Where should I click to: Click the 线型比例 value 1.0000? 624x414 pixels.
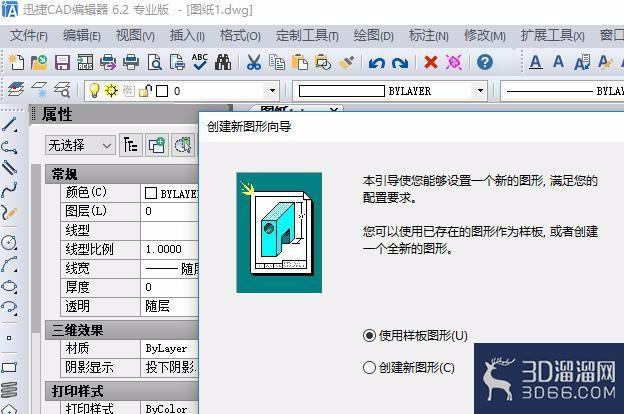[169, 249]
